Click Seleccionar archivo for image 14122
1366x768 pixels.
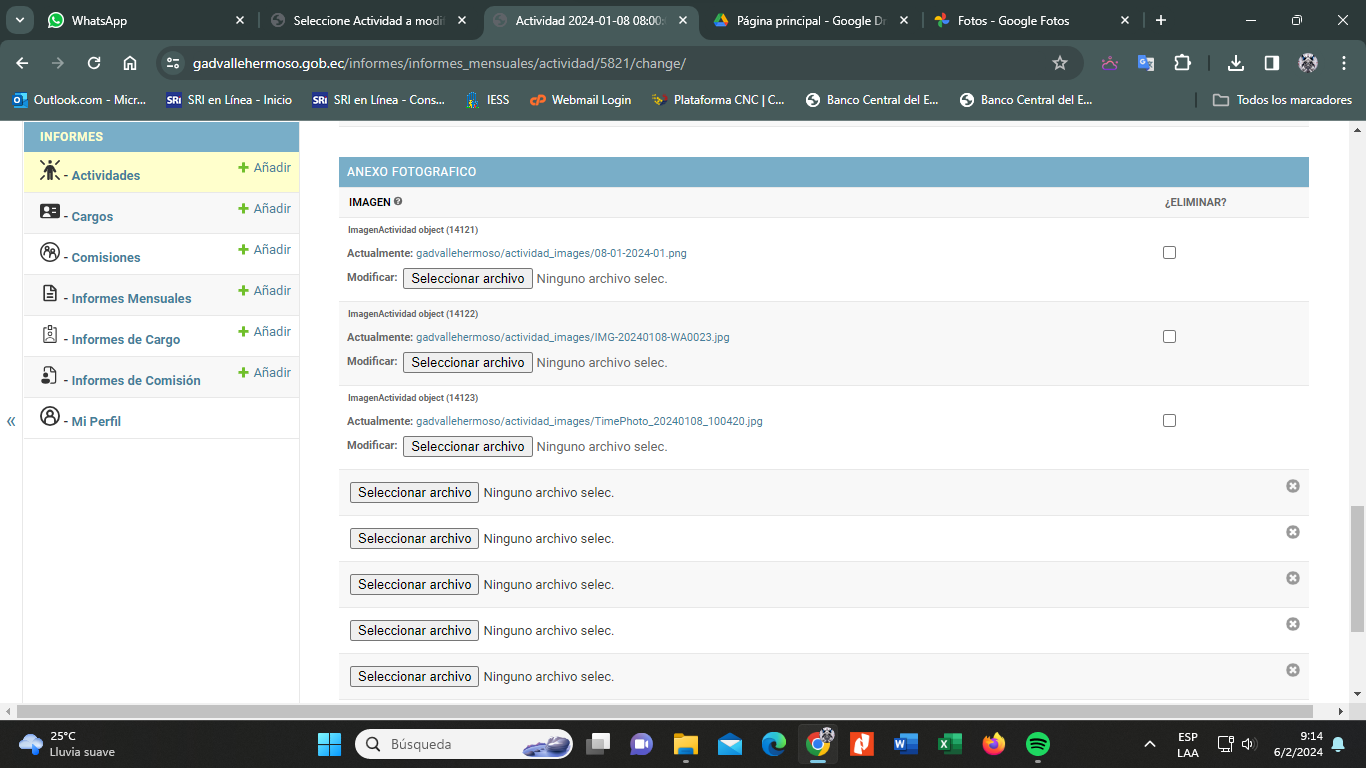click(x=467, y=363)
